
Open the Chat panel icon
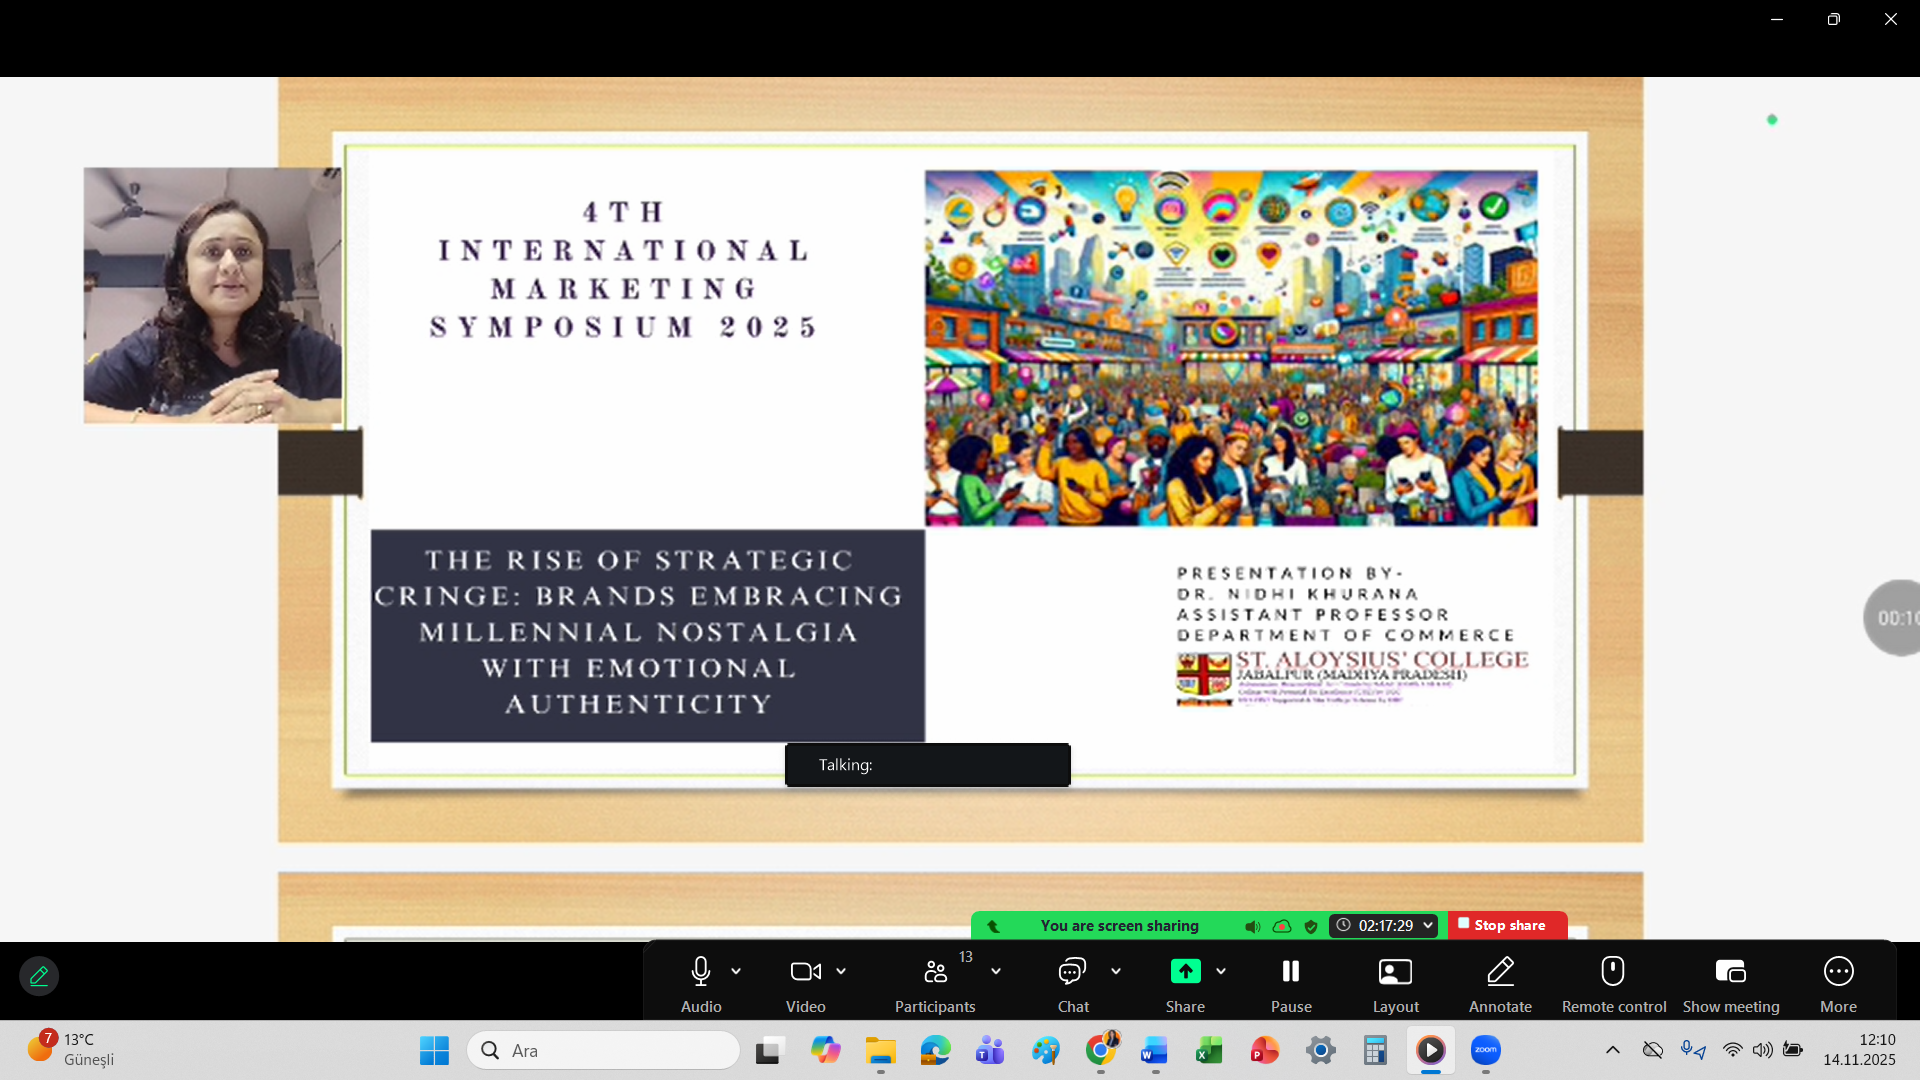1072,972
